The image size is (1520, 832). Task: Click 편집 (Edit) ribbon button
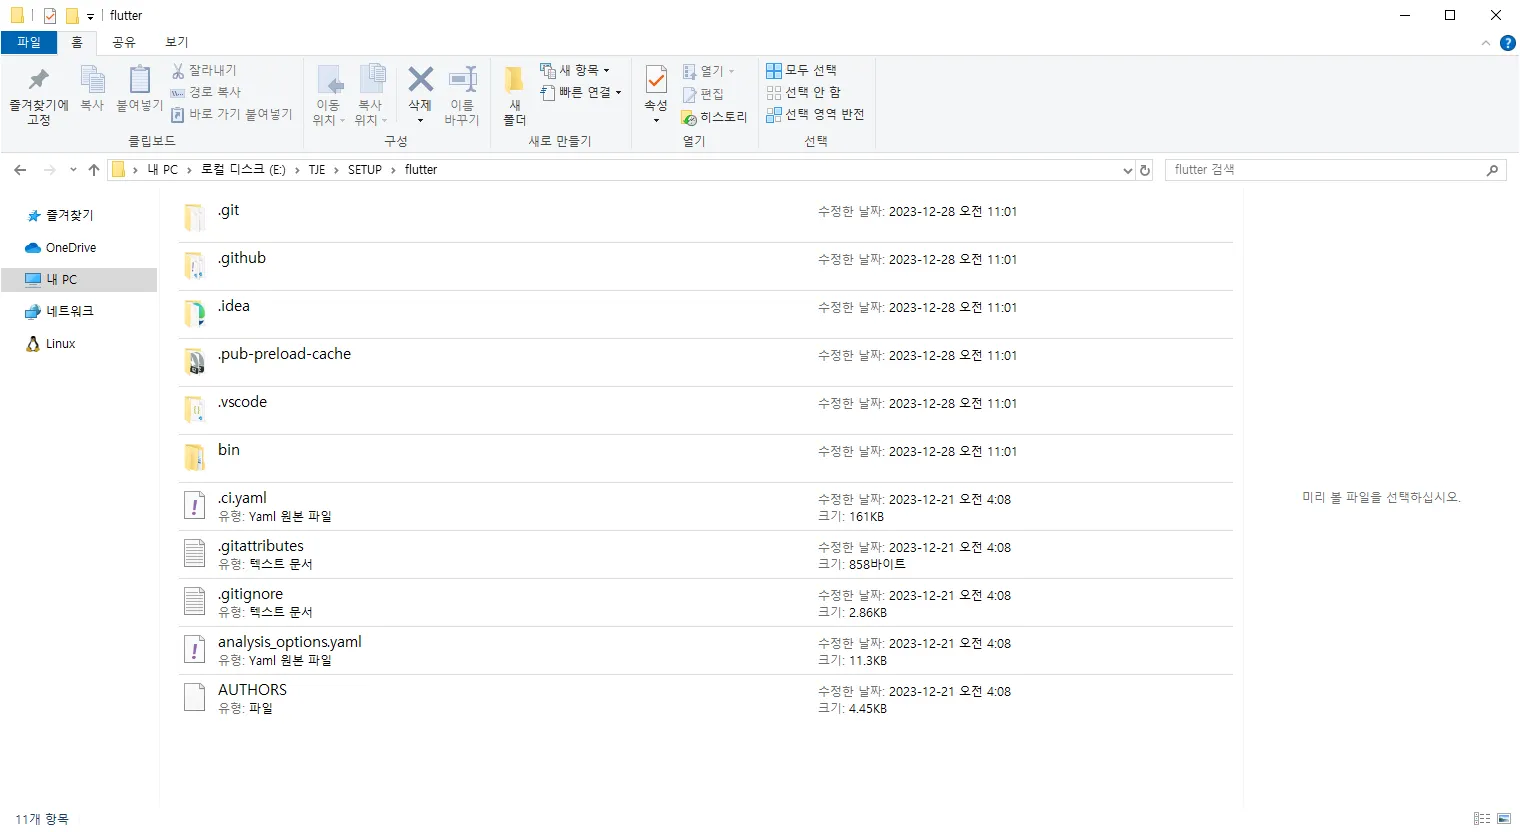click(703, 94)
